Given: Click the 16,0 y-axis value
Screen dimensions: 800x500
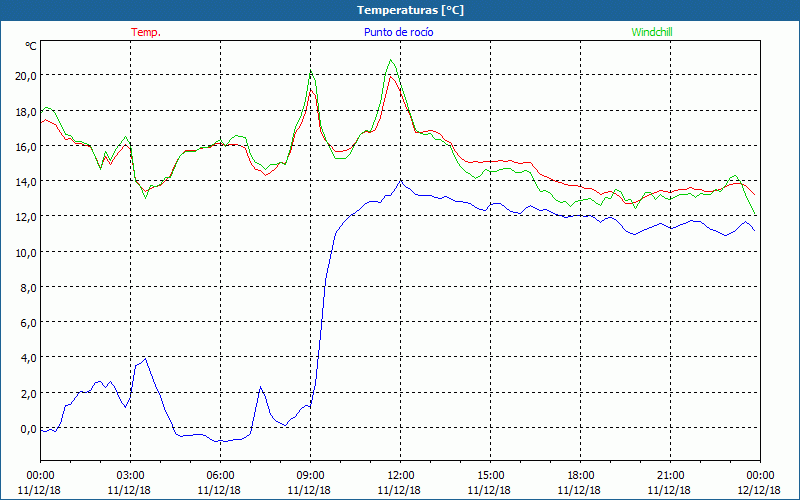Looking at the screenshot, I should [x=26, y=146].
